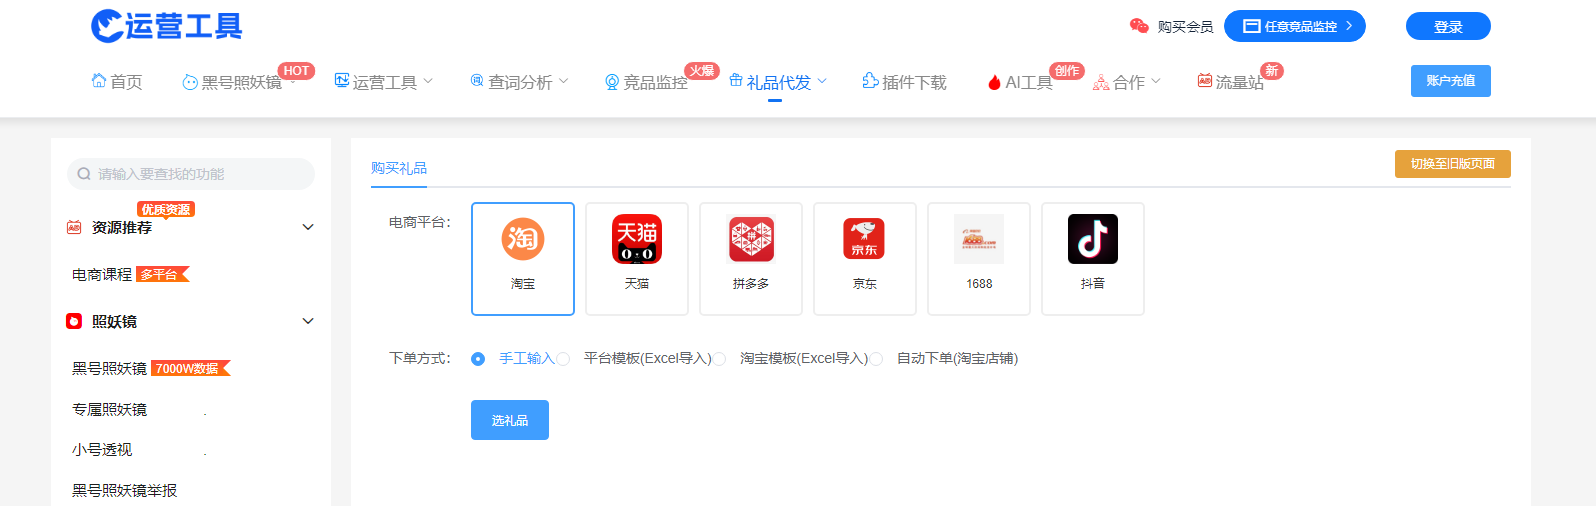
Task: Click the 合作 nav icon
Action: point(1101,82)
